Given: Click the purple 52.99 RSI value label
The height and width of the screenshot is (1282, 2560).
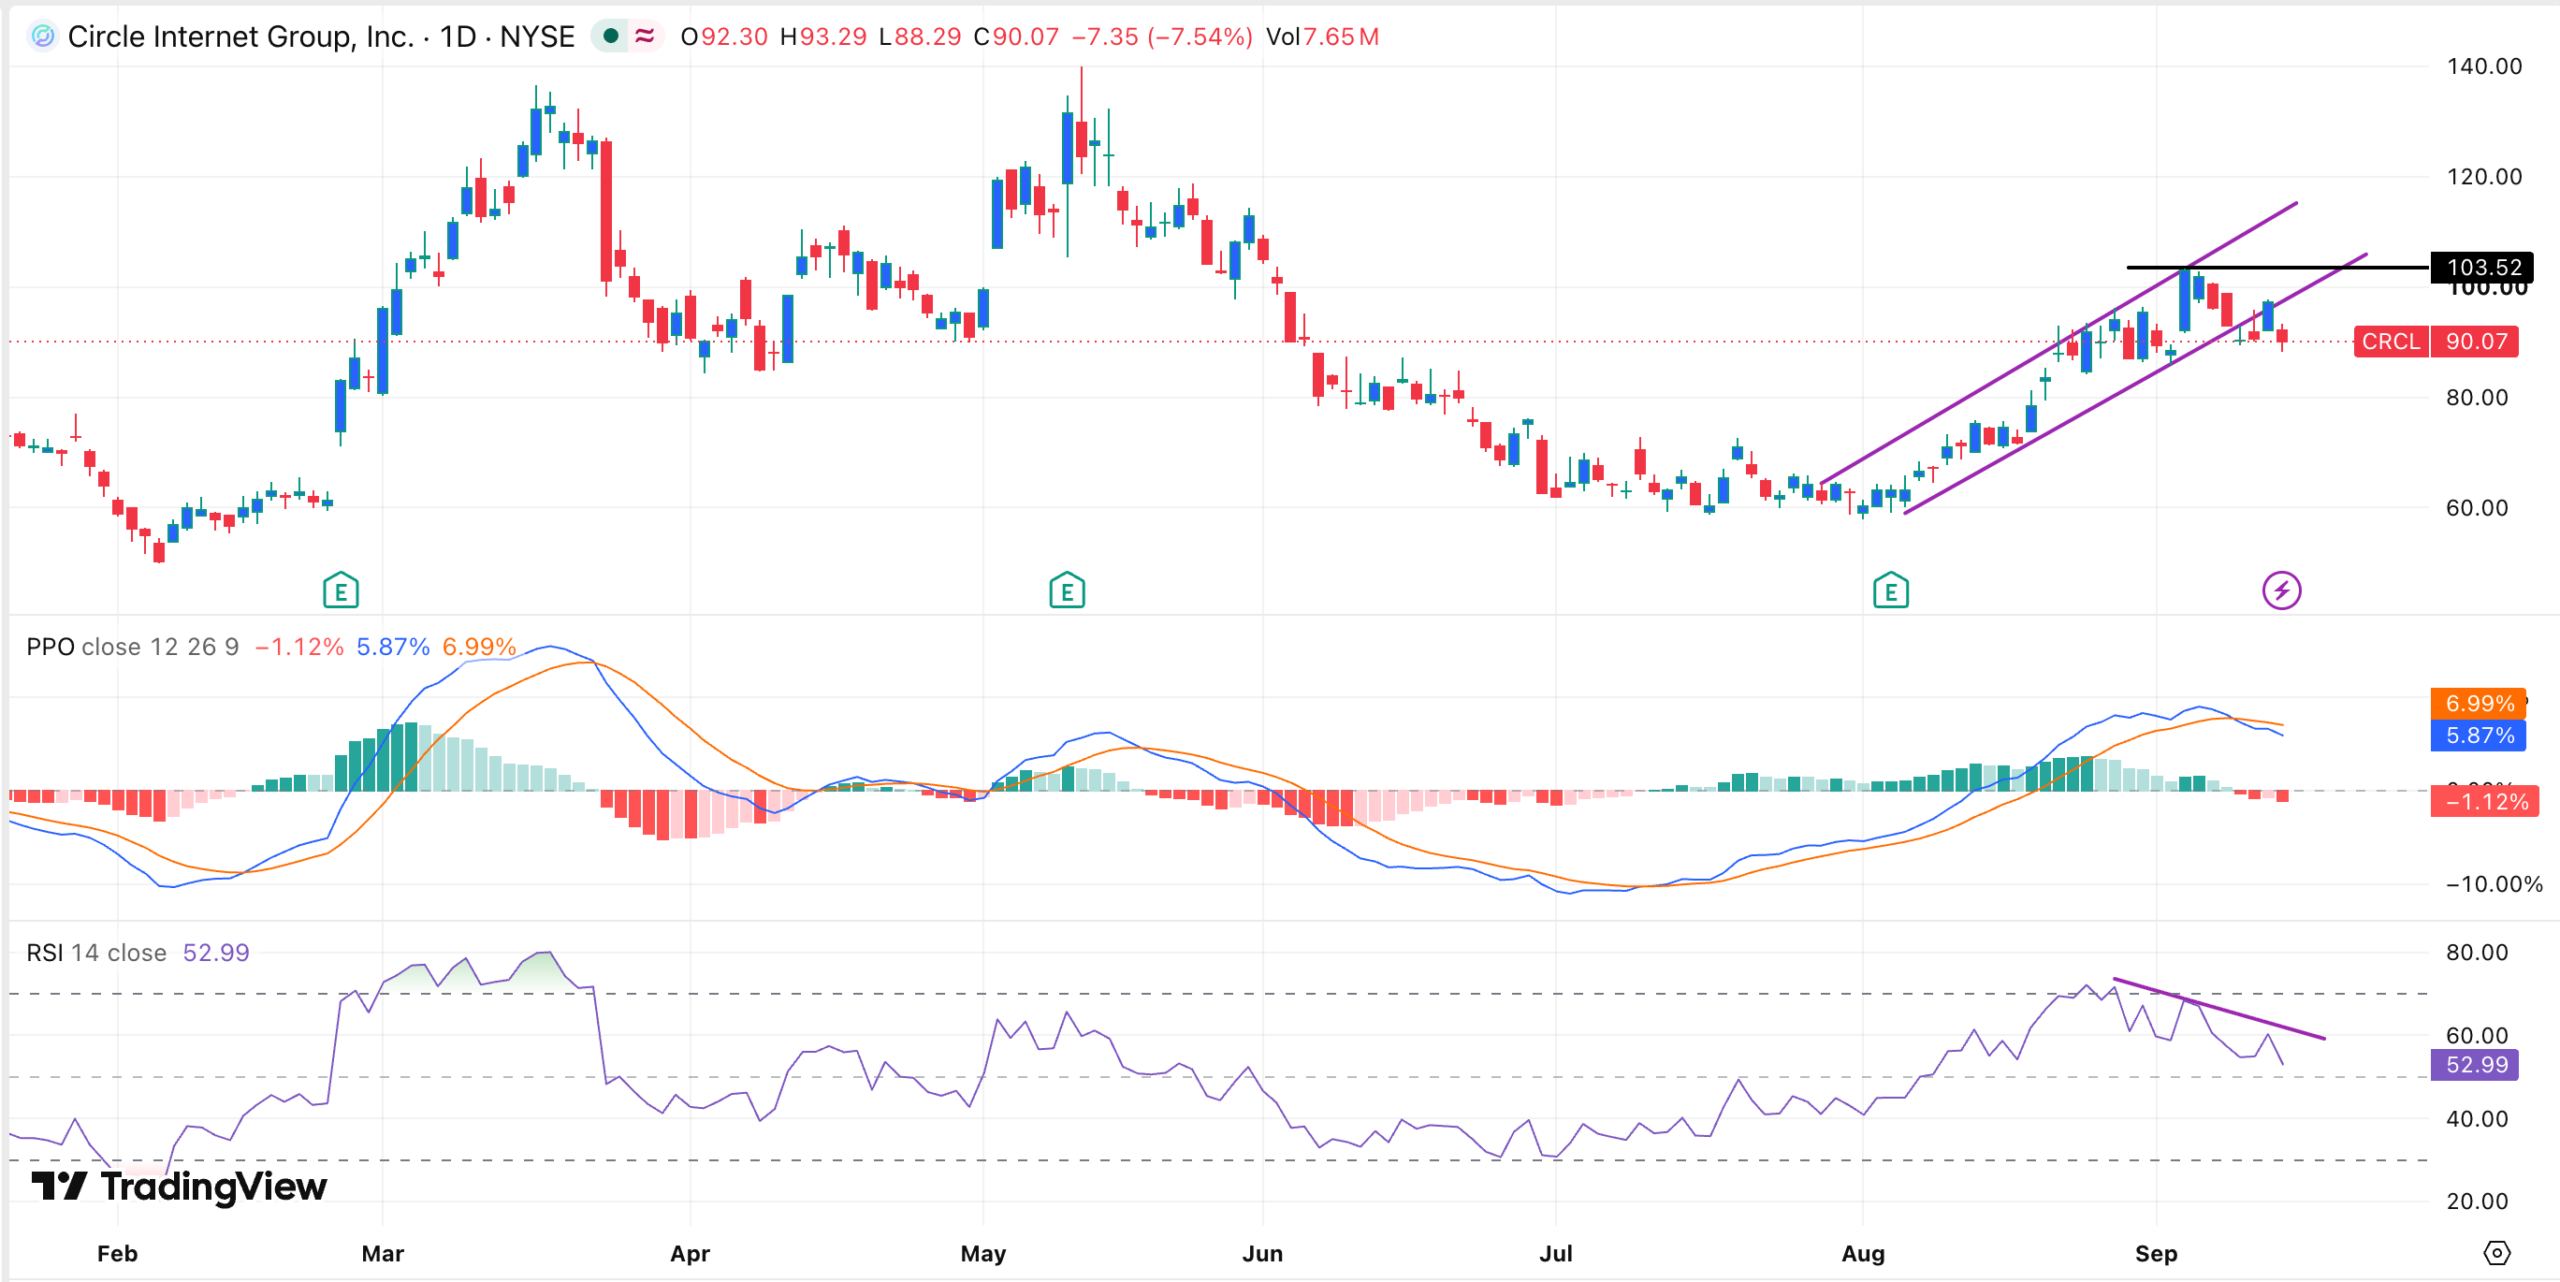Looking at the screenshot, I should (2475, 1064).
